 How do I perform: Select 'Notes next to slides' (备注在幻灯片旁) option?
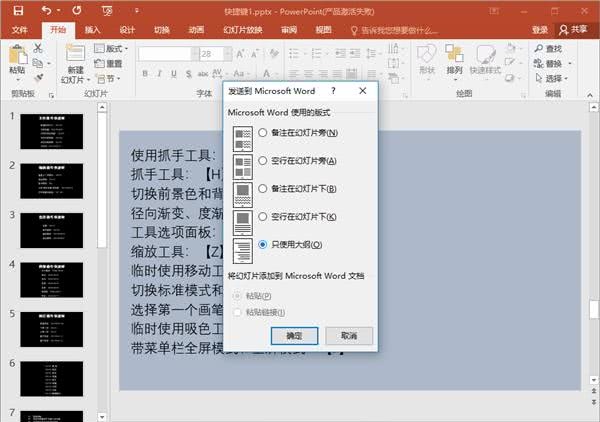[x=263, y=133]
